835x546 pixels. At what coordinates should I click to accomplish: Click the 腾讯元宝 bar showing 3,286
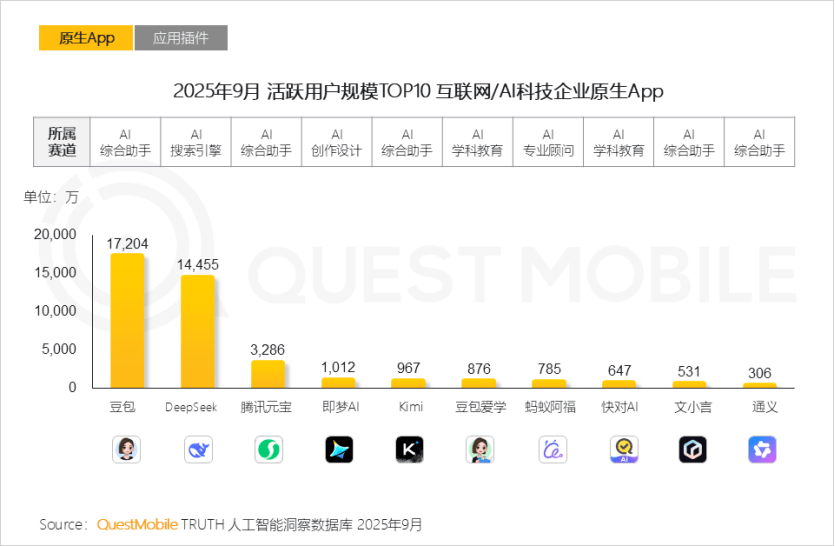pyautogui.click(x=268, y=373)
